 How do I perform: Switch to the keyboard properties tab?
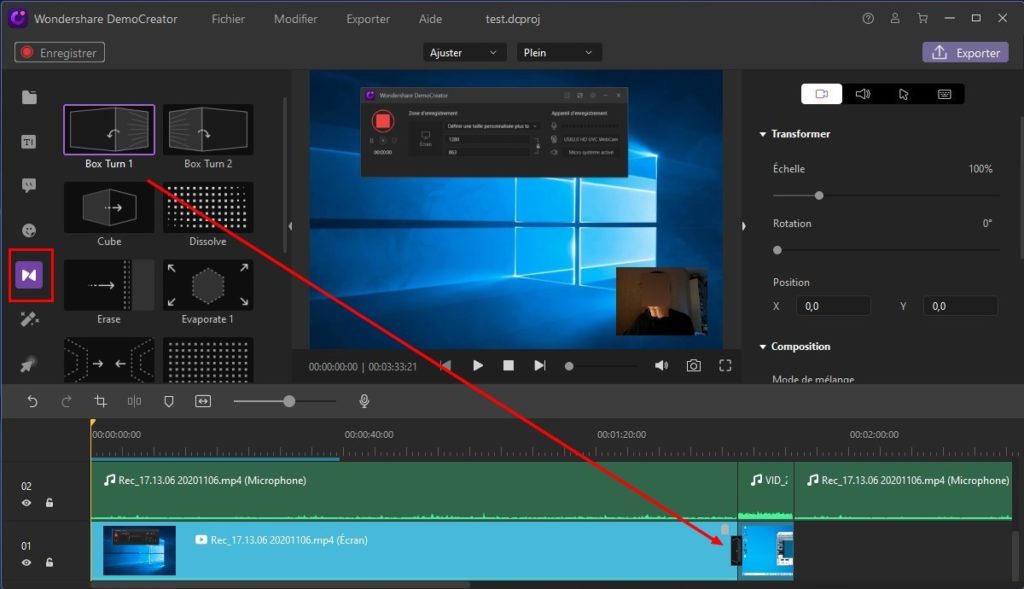click(944, 94)
